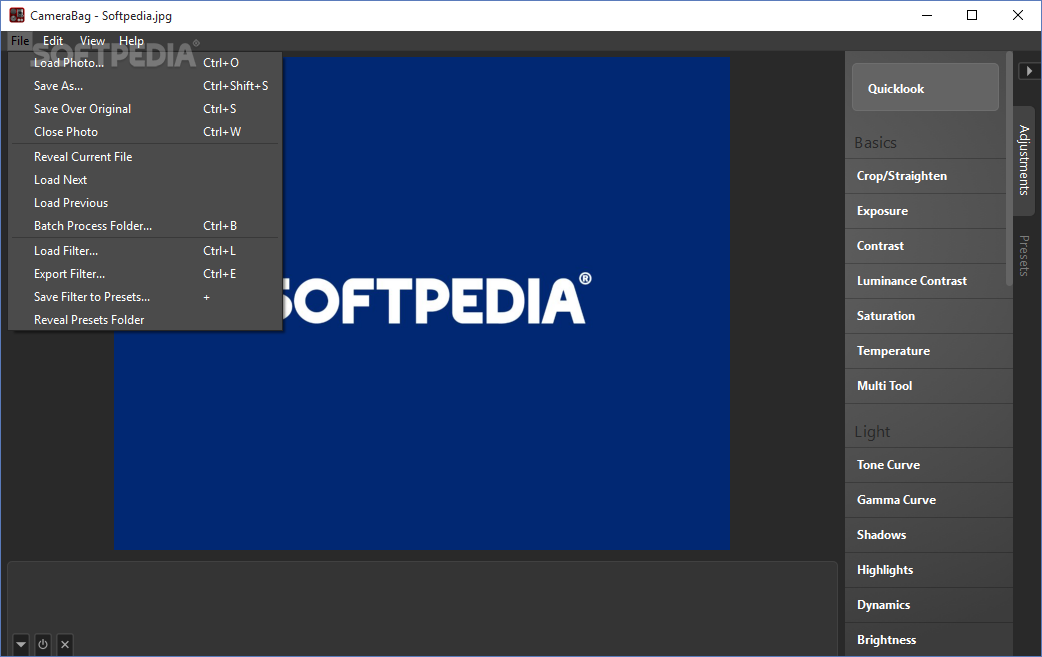The image size is (1042, 657).
Task: Add the Temperature adjustment
Action: coord(928,351)
